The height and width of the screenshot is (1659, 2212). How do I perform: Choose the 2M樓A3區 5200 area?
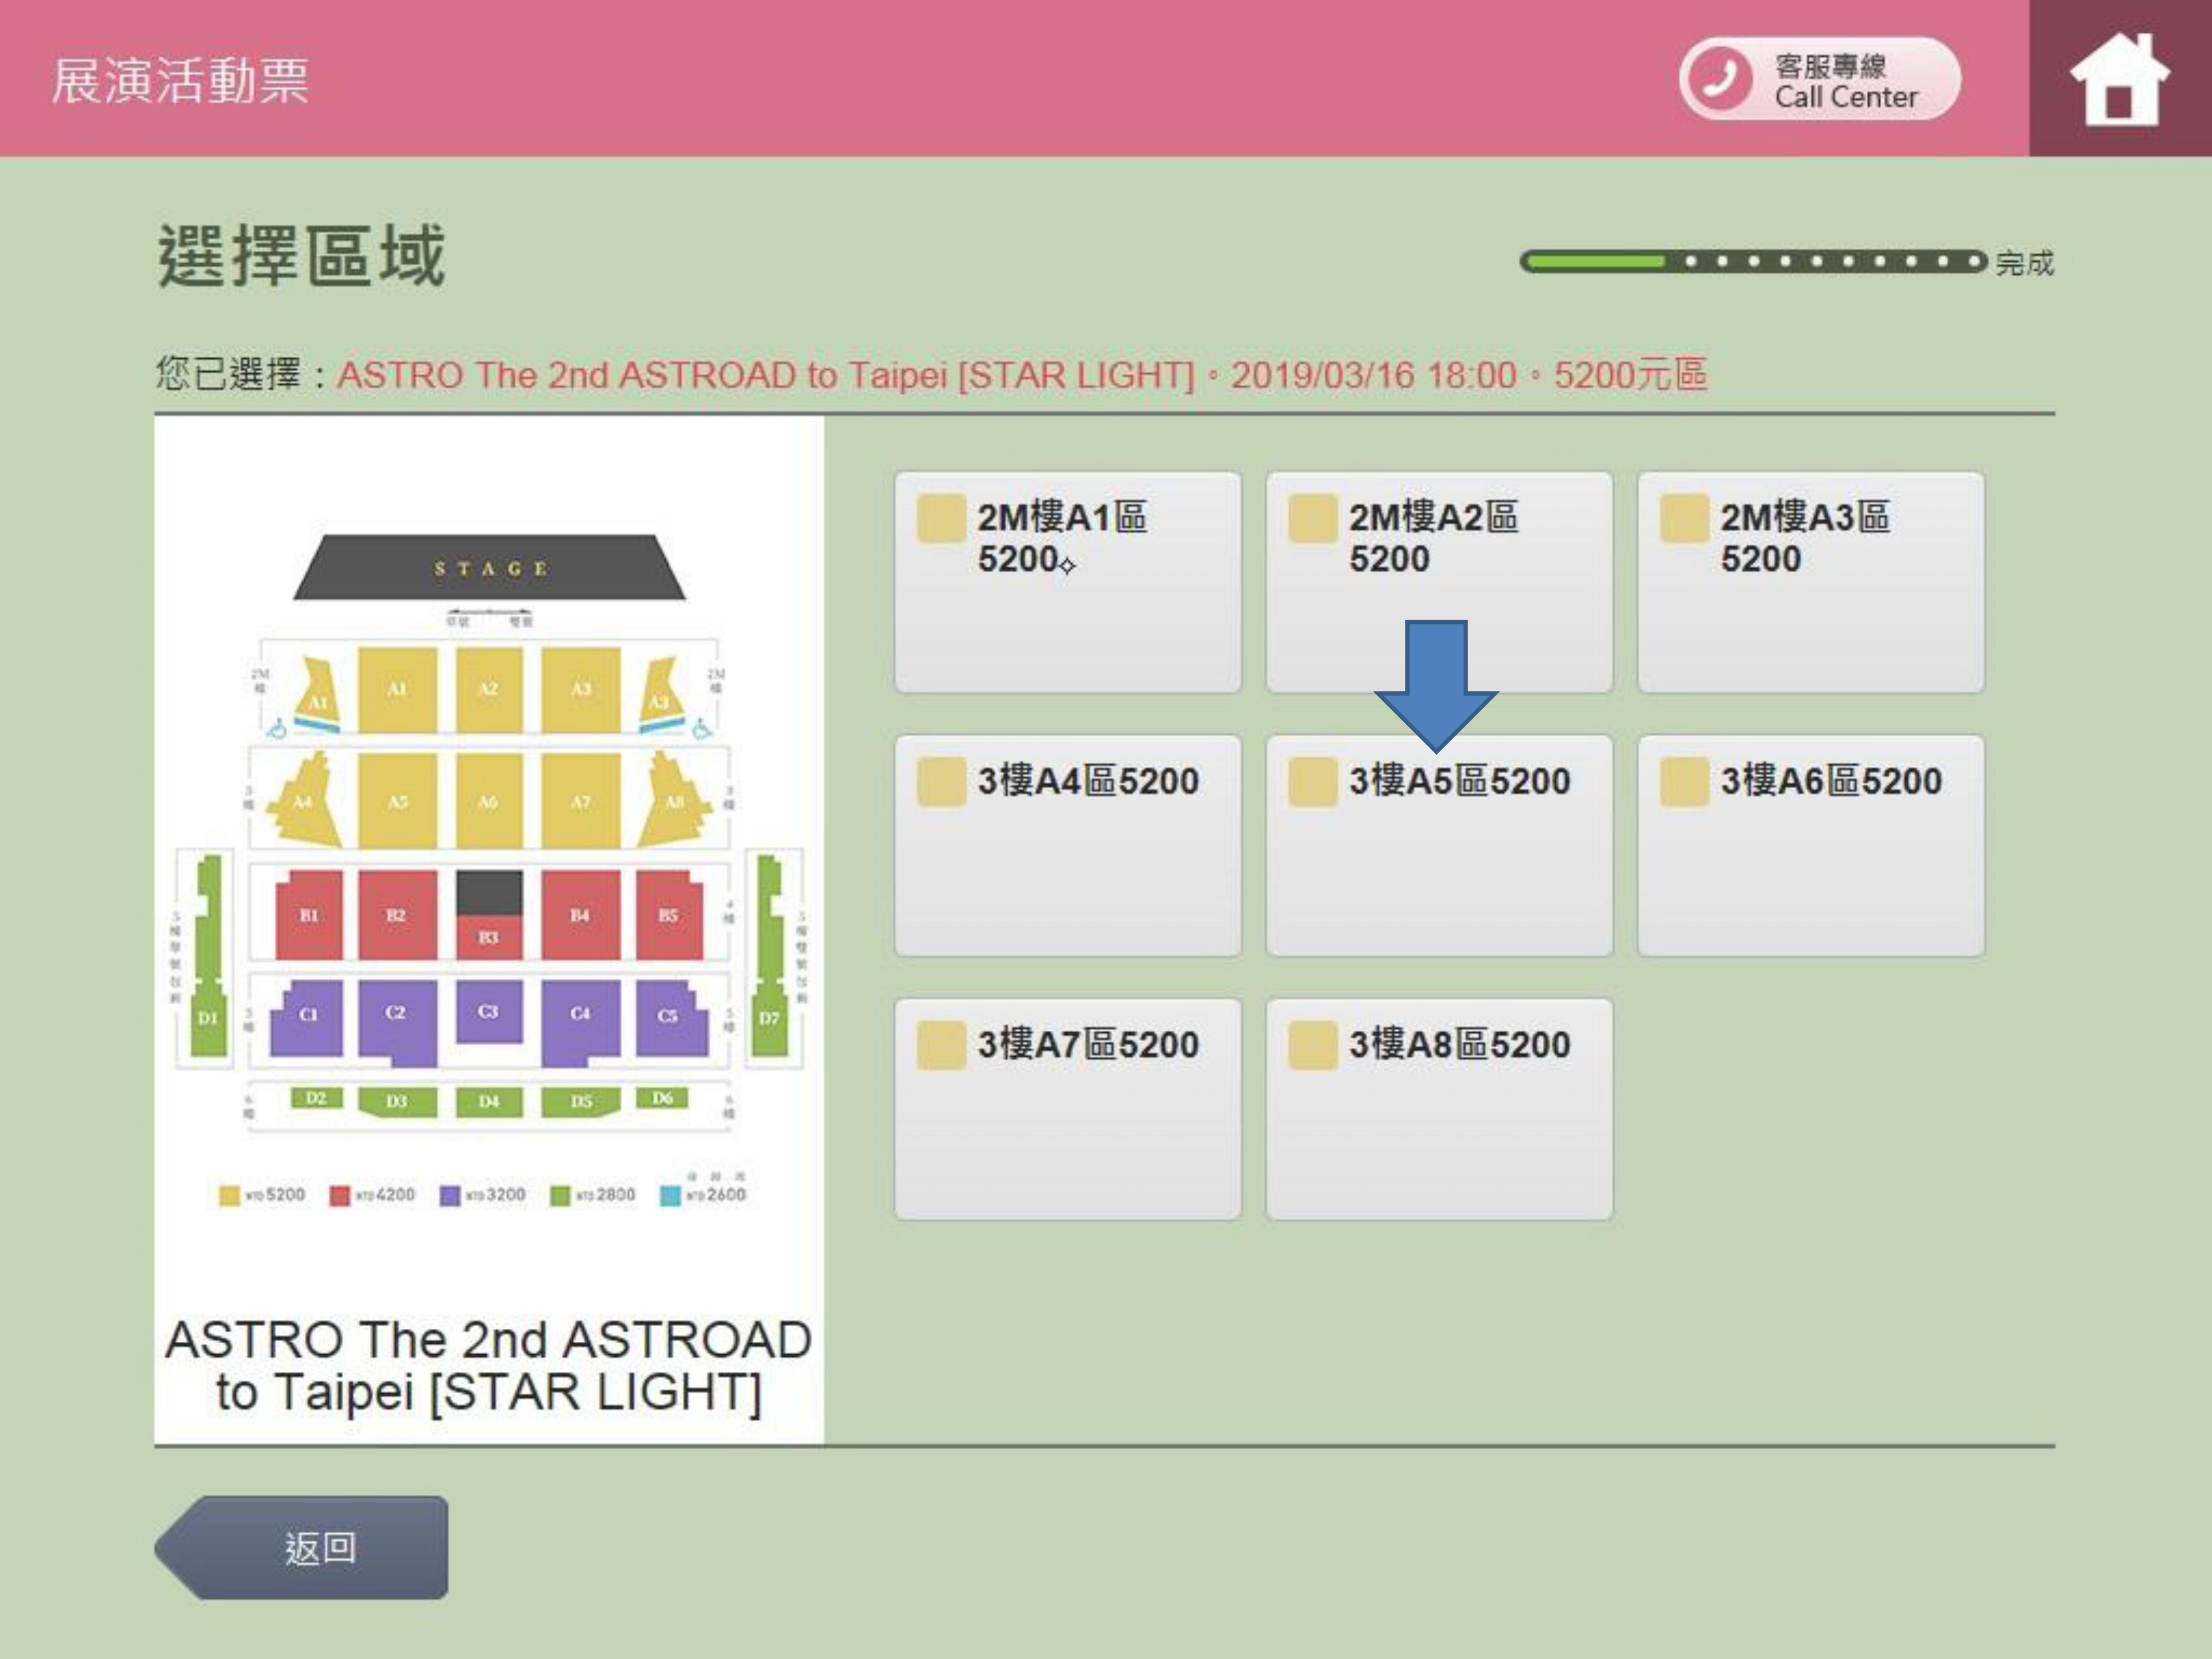click(x=1811, y=582)
